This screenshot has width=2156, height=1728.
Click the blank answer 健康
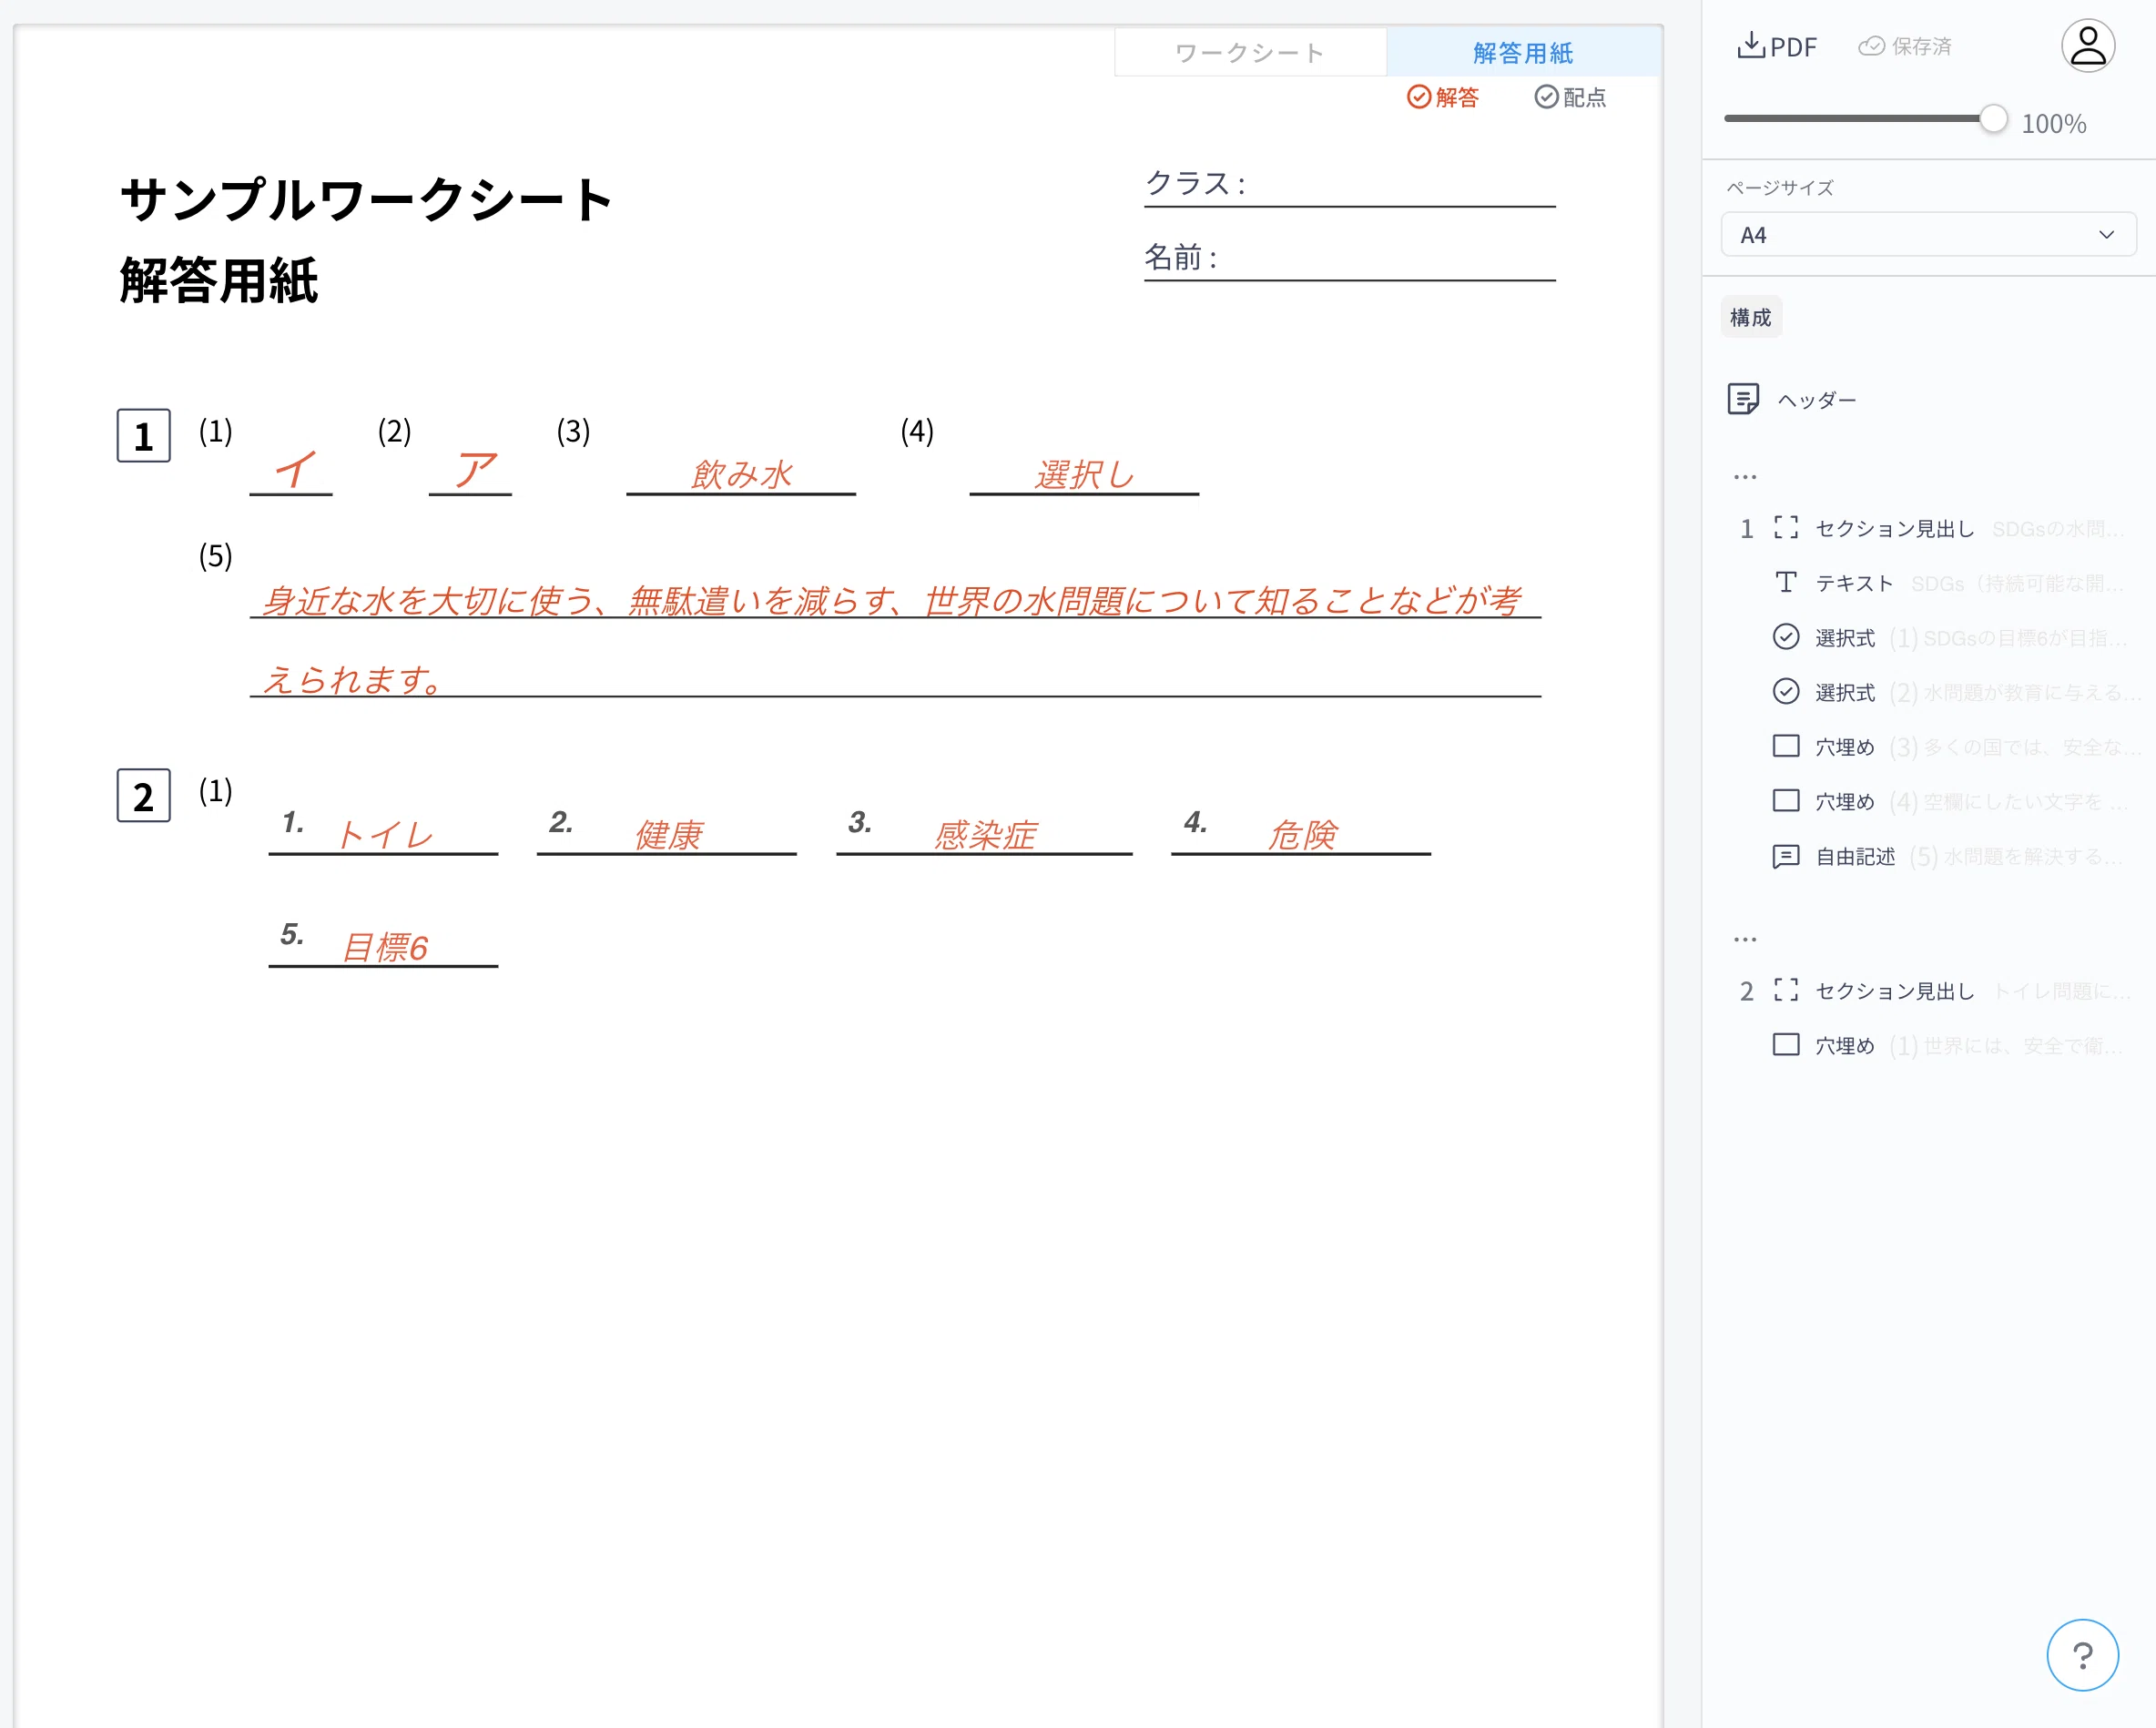[x=668, y=834]
